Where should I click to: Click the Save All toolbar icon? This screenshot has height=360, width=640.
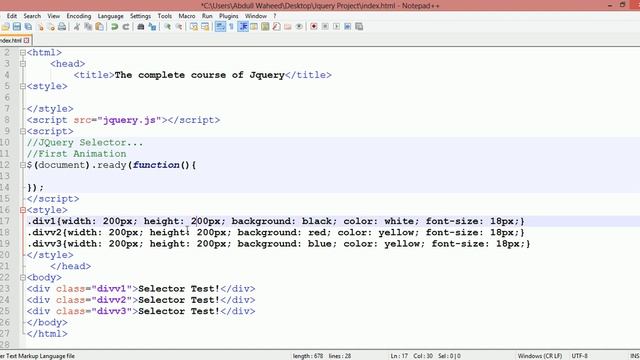pyautogui.click(x=28, y=27)
